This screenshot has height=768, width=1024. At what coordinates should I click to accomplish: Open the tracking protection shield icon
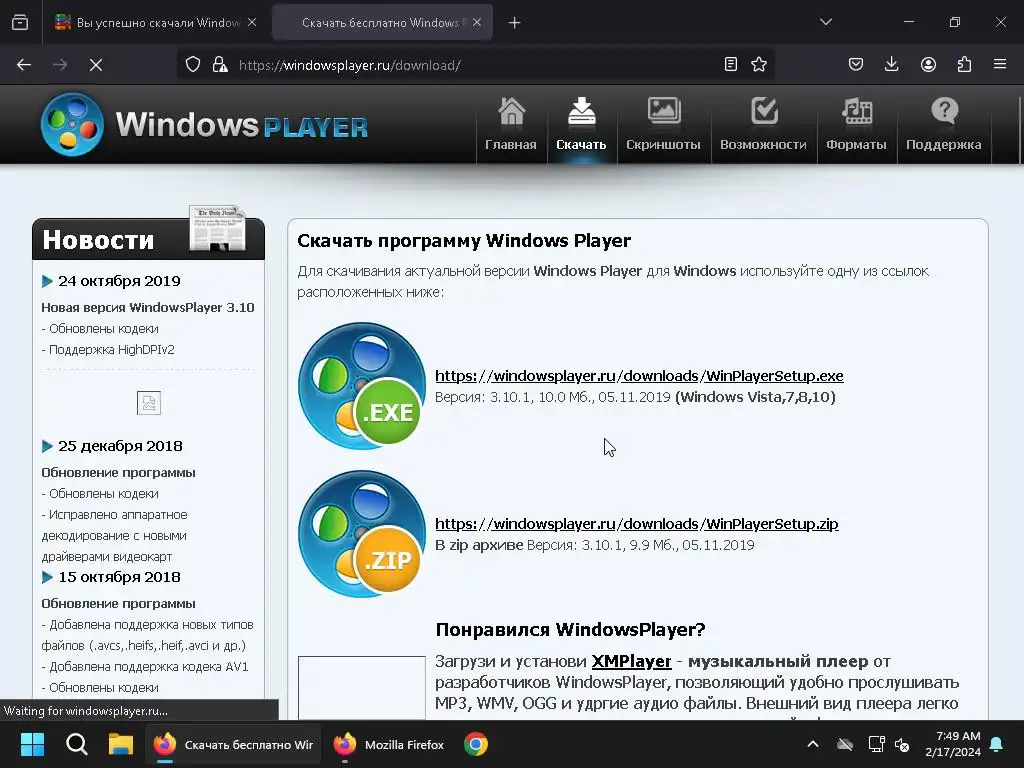coord(193,65)
